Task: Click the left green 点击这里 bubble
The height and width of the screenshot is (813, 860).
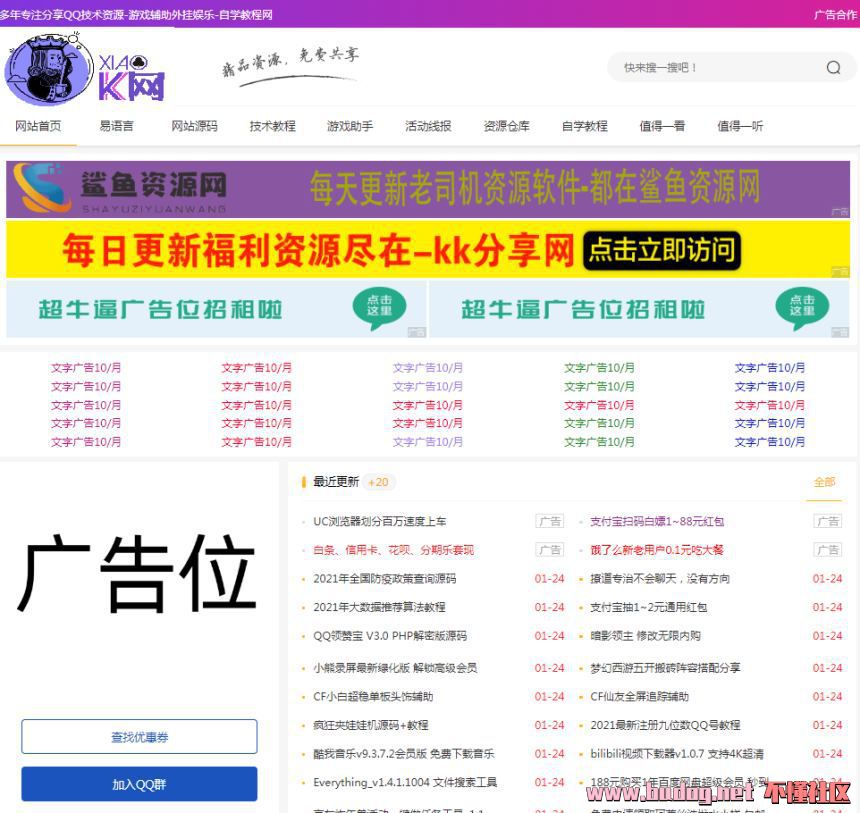Action: pos(380,308)
